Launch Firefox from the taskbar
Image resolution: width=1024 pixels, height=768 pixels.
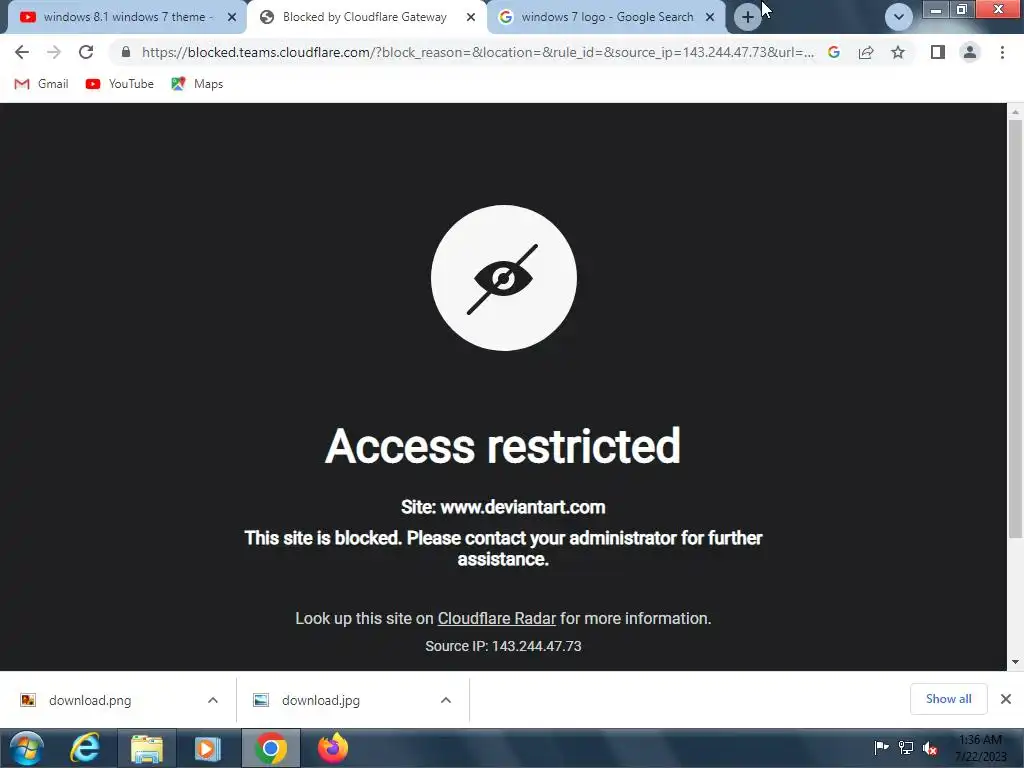click(x=333, y=748)
